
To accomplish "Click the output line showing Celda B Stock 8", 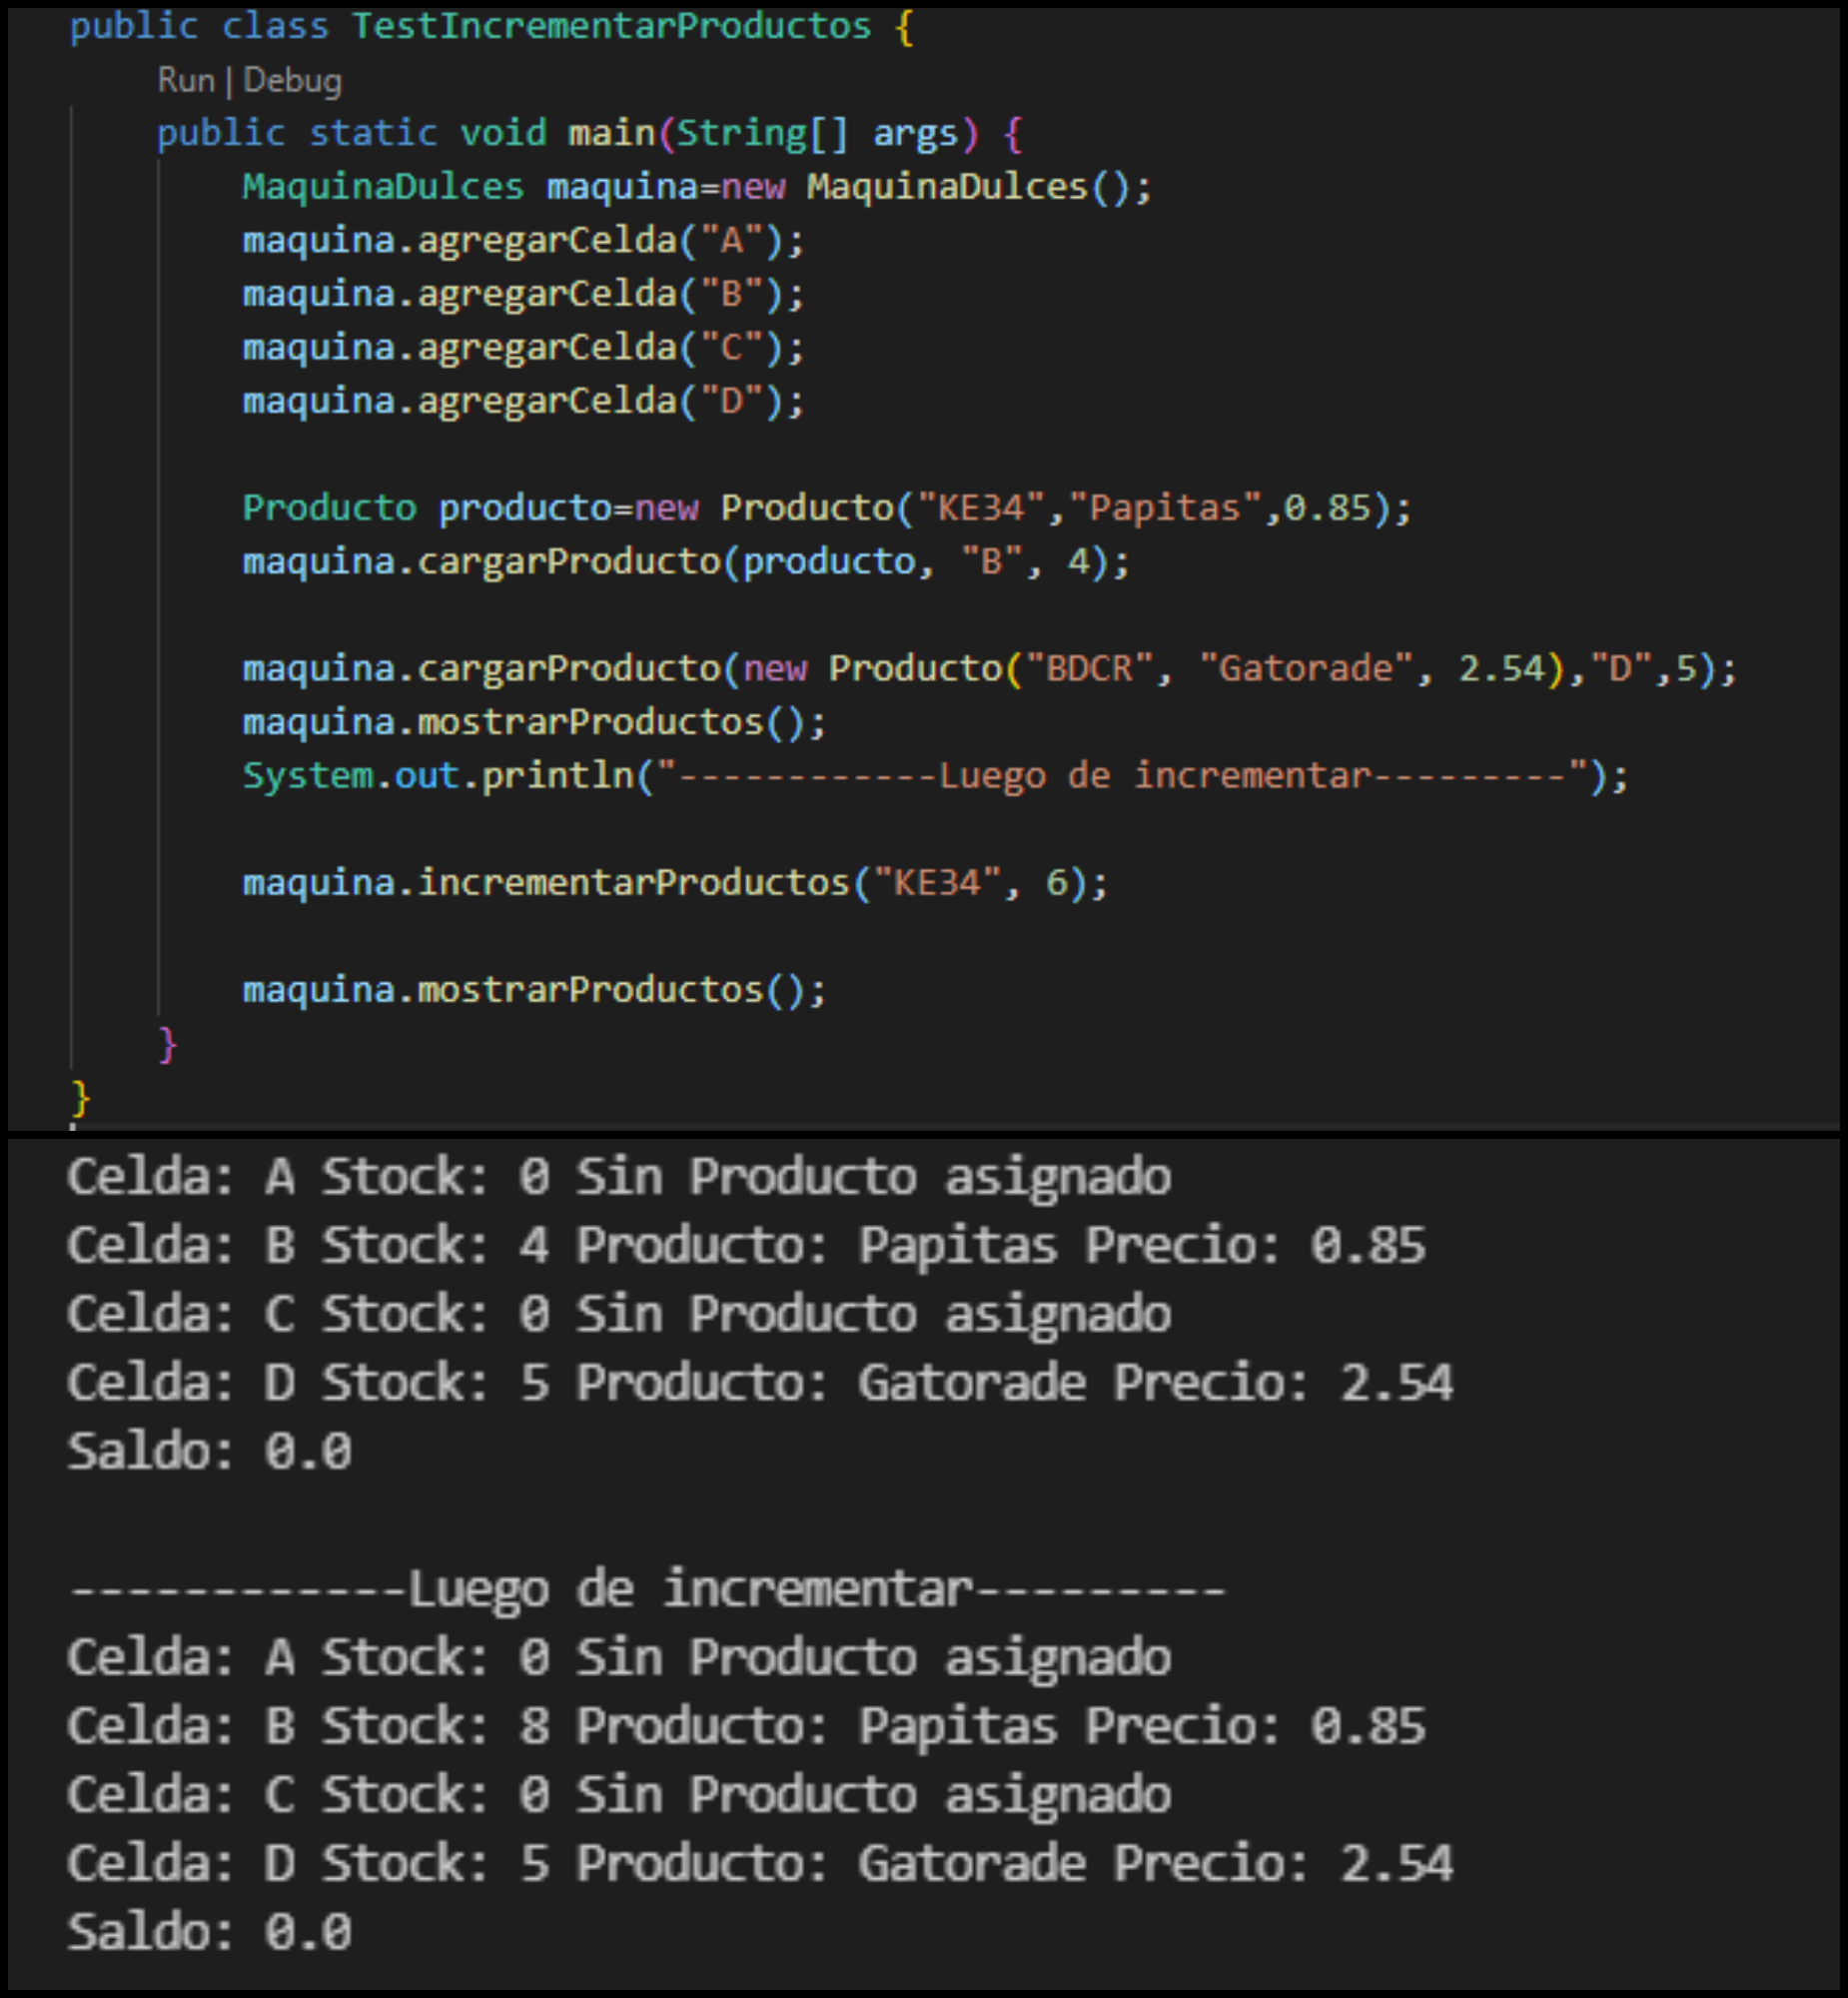I will click(745, 1727).
